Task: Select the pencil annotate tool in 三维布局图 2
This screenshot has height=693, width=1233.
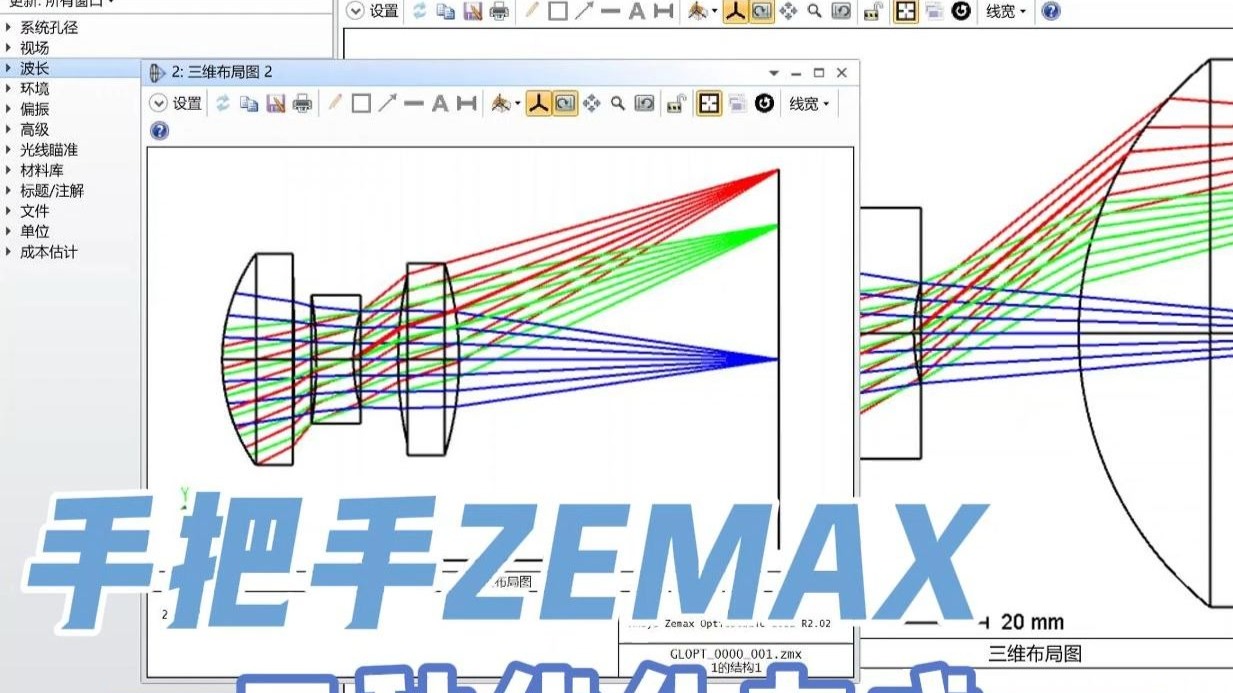Action: 335,103
